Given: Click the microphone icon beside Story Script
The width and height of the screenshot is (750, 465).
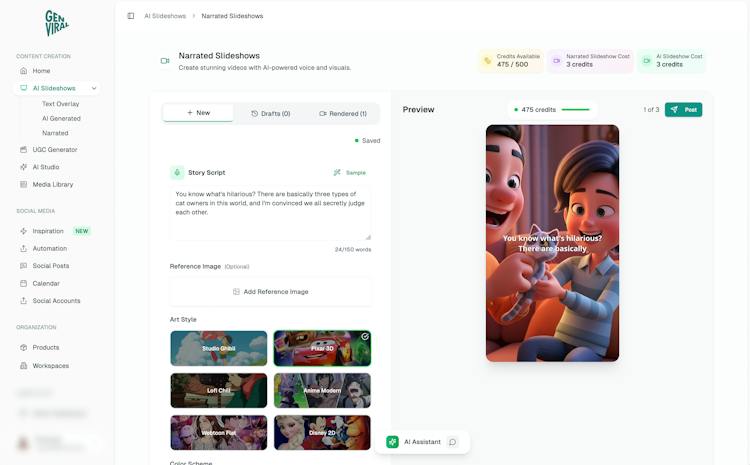Looking at the screenshot, I should pyautogui.click(x=177, y=172).
